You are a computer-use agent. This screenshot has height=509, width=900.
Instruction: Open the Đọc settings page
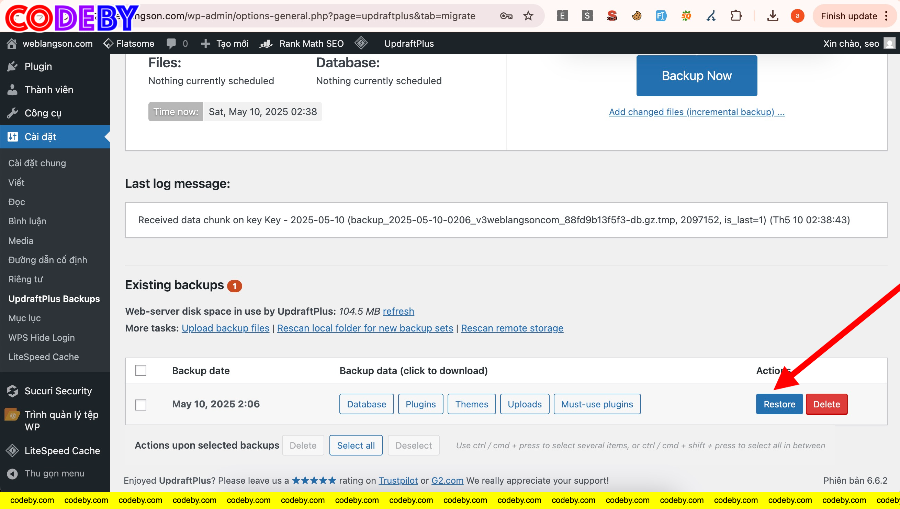(17, 202)
